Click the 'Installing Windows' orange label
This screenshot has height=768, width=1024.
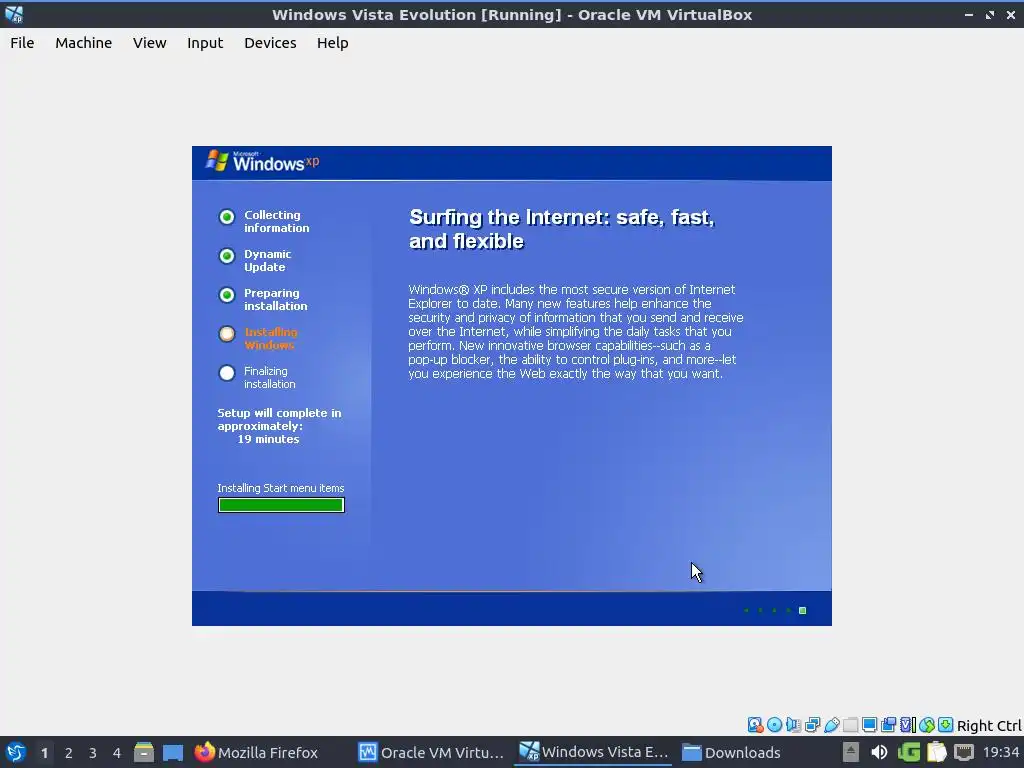pyautogui.click(x=270, y=338)
